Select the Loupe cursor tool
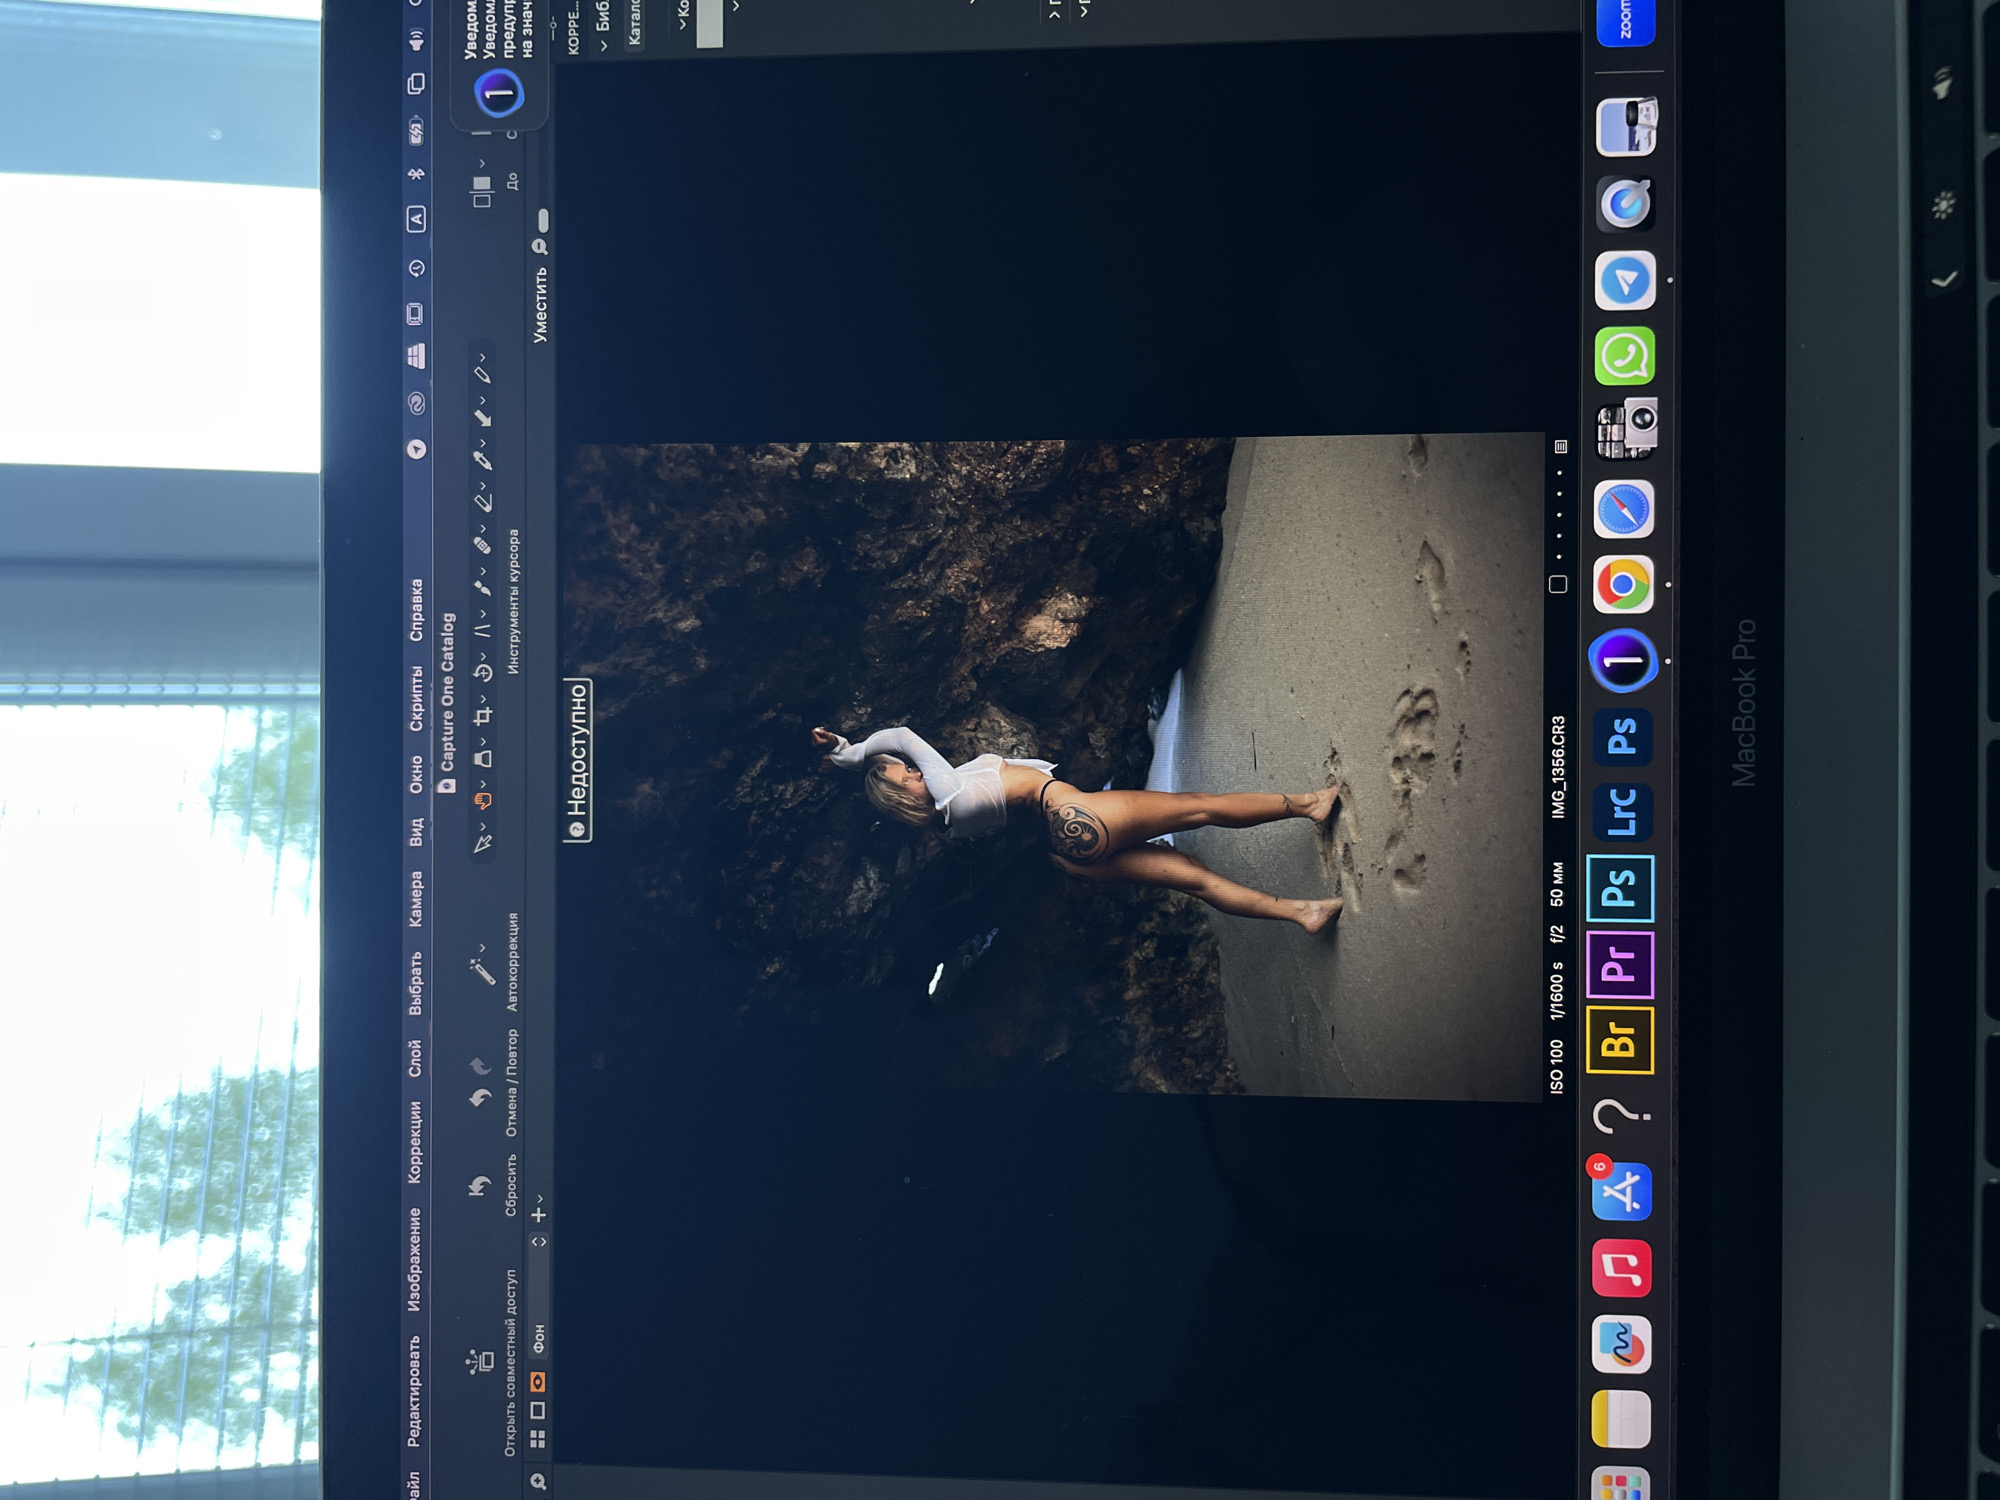This screenshot has height=1500, width=2000. click(x=482, y=759)
